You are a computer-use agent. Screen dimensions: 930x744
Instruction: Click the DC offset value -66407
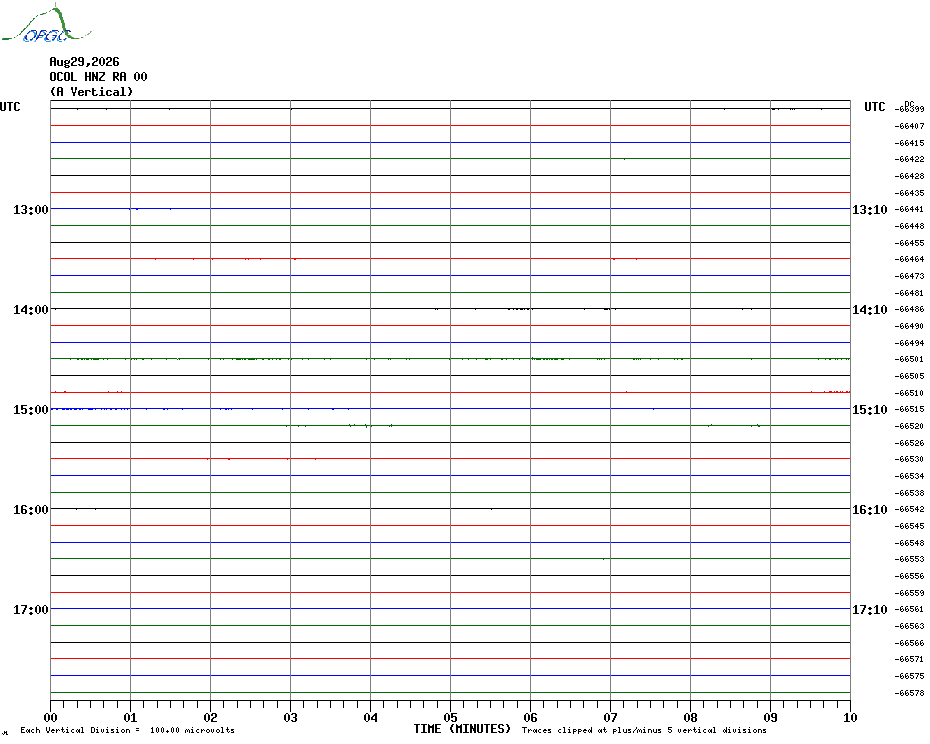coord(909,126)
